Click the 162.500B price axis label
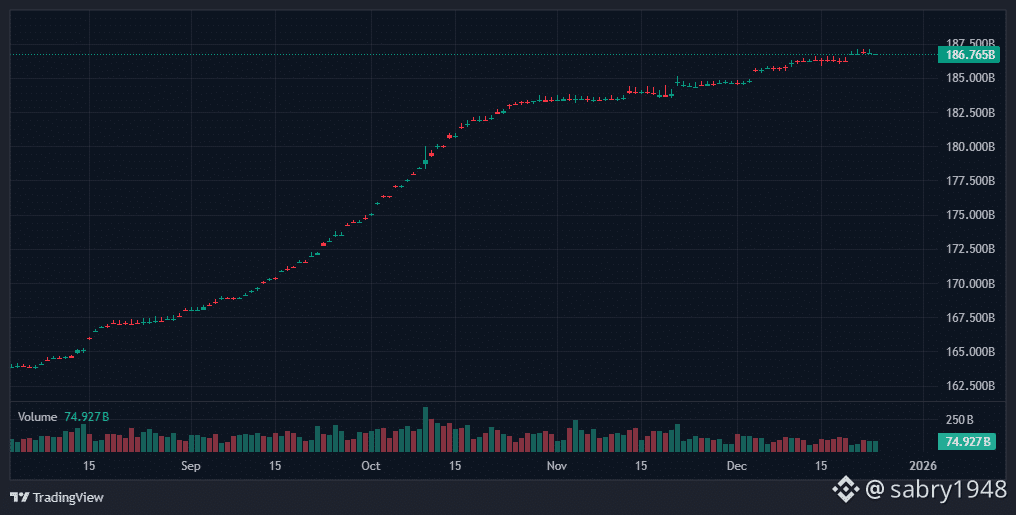 click(x=970, y=385)
